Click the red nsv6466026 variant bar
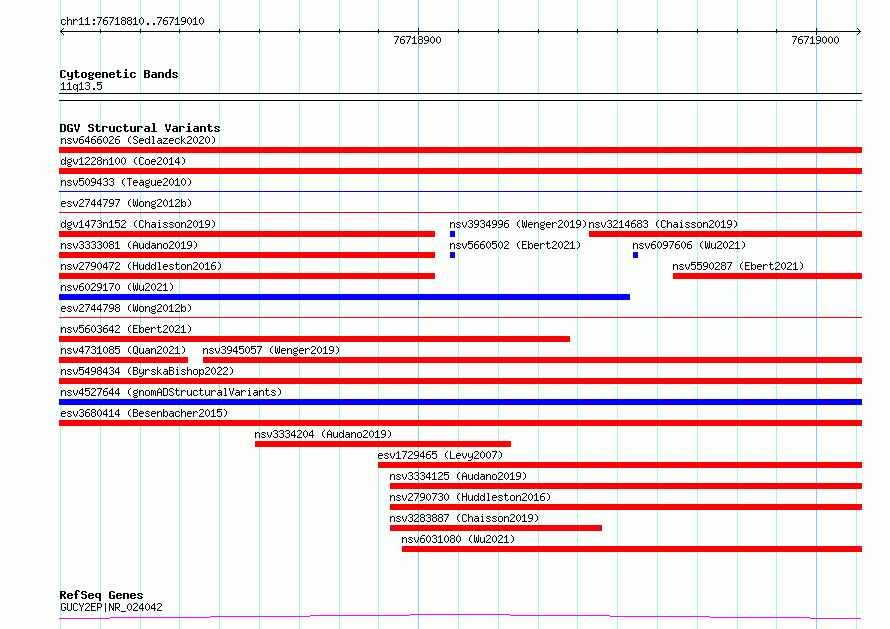The width and height of the screenshot is (890, 629). point(460,150)
